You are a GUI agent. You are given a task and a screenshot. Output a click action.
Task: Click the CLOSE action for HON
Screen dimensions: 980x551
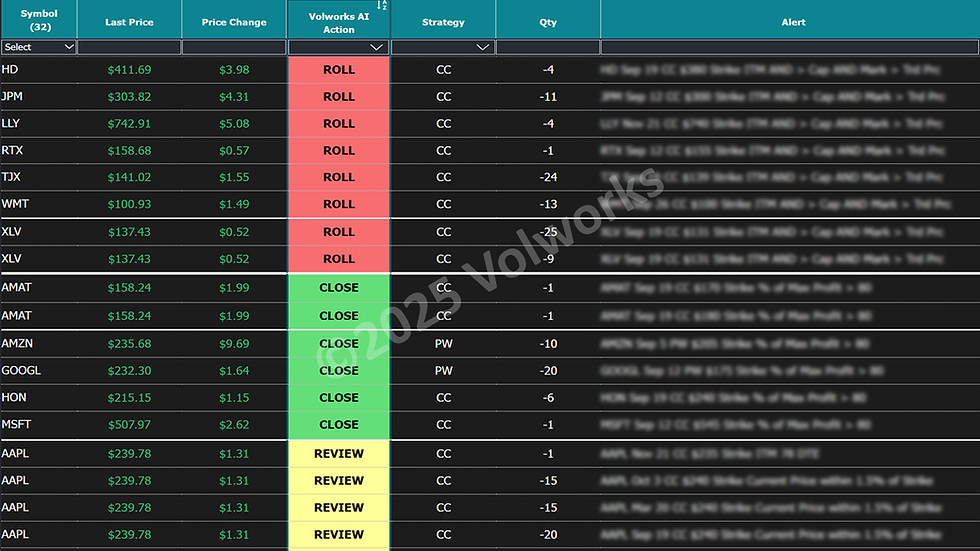pos(339,397)
